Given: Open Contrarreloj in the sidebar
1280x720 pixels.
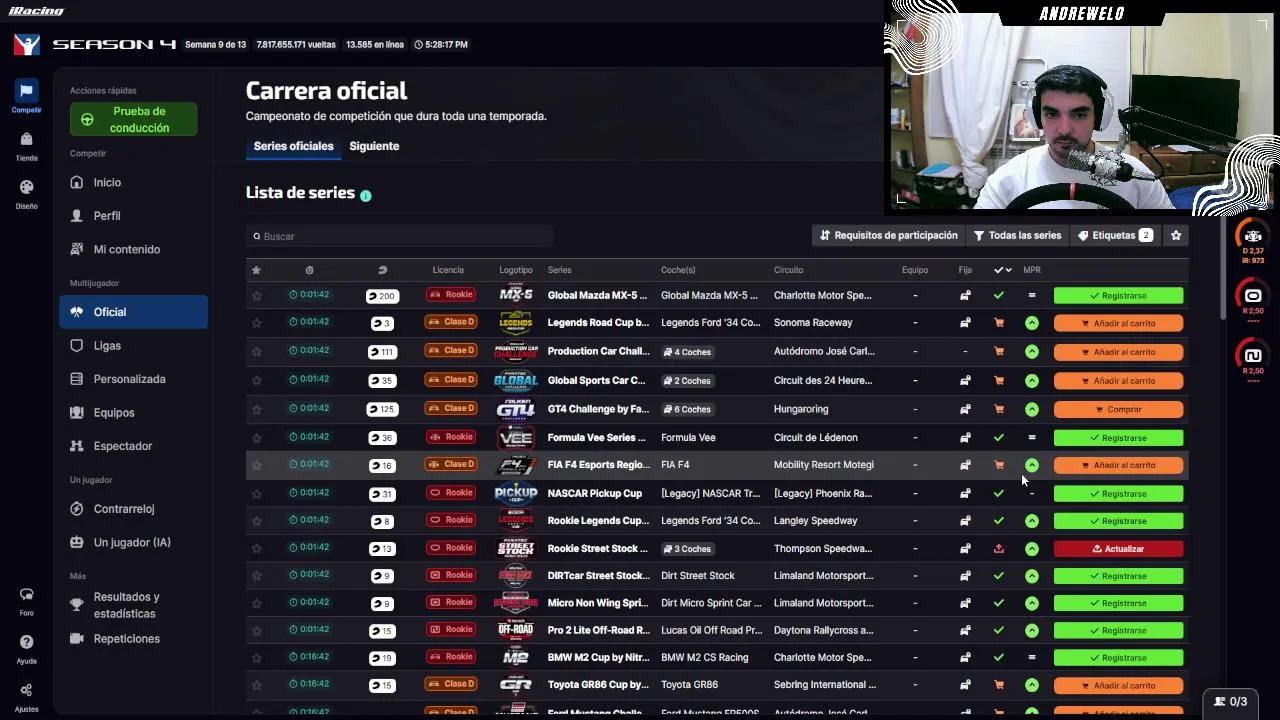Looking at the screenshot, I should click(133, 509).
